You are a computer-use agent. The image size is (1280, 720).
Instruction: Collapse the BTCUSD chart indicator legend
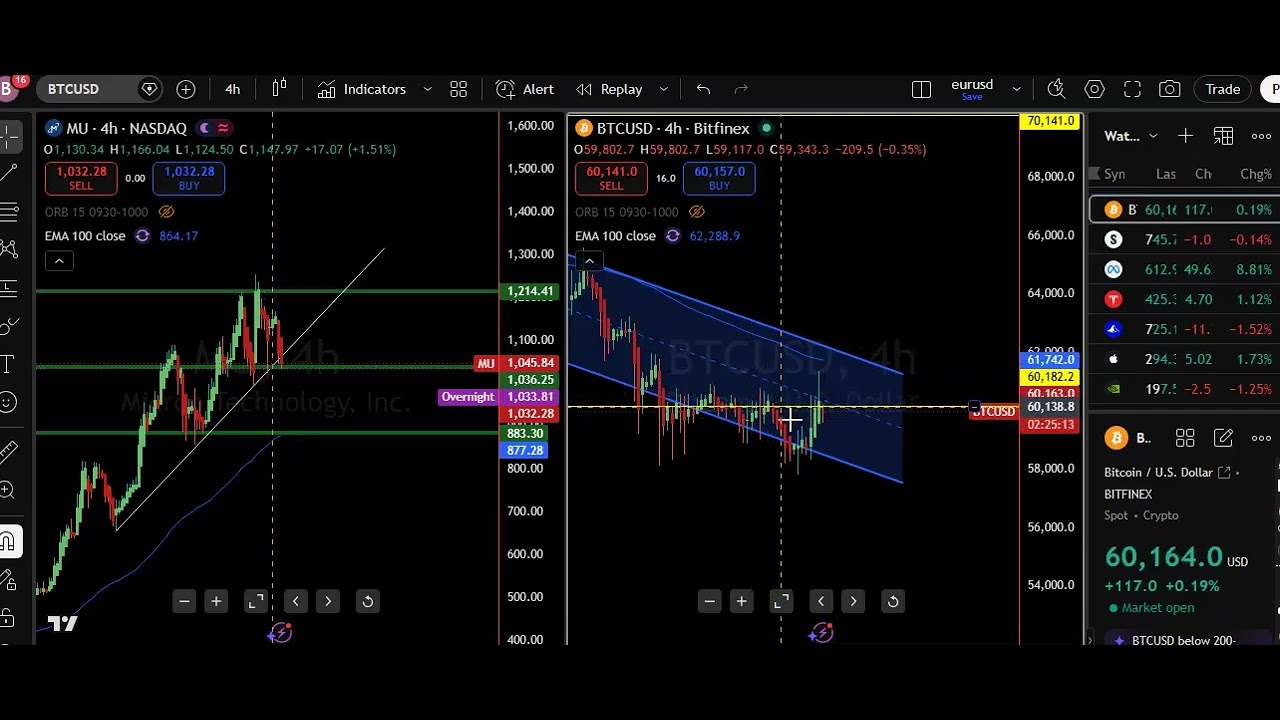point(589,261)
